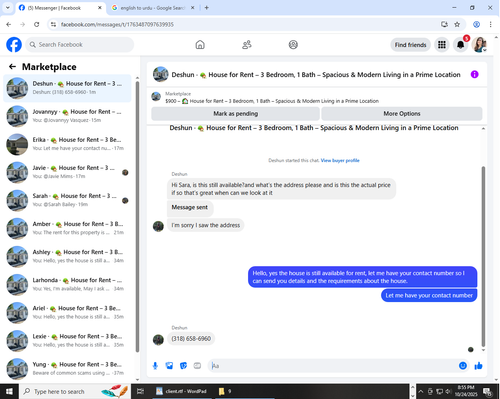Click the More Options button

pos(402,114)
